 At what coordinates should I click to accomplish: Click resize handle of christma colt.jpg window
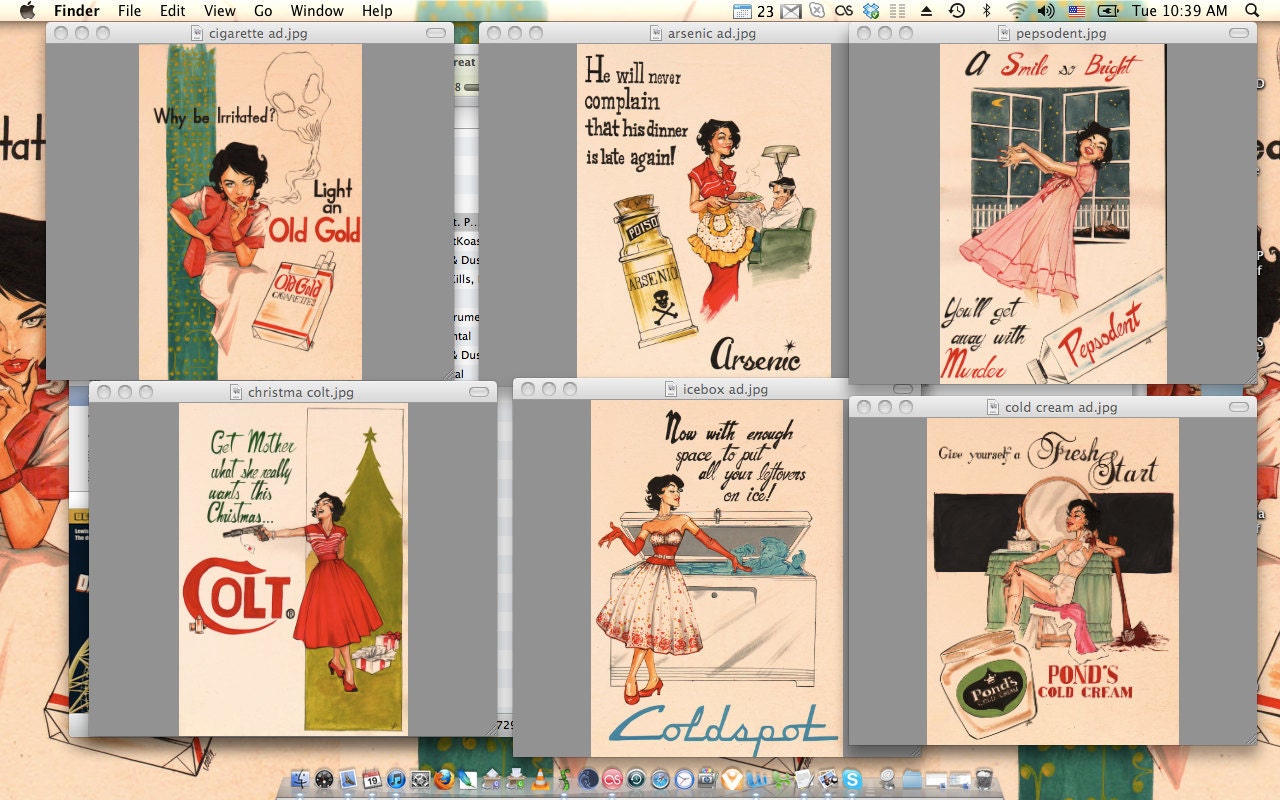(x=490, y=729)
